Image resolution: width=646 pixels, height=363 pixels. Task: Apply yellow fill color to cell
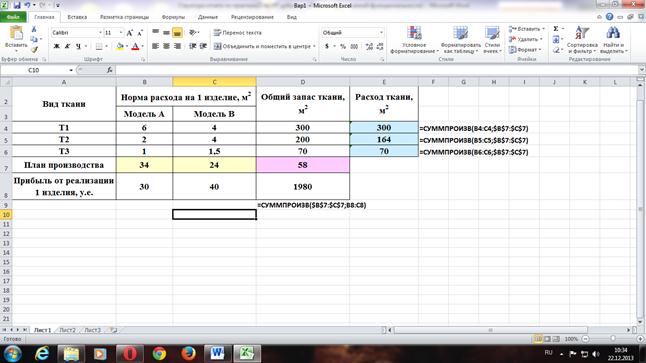[120, 46]
